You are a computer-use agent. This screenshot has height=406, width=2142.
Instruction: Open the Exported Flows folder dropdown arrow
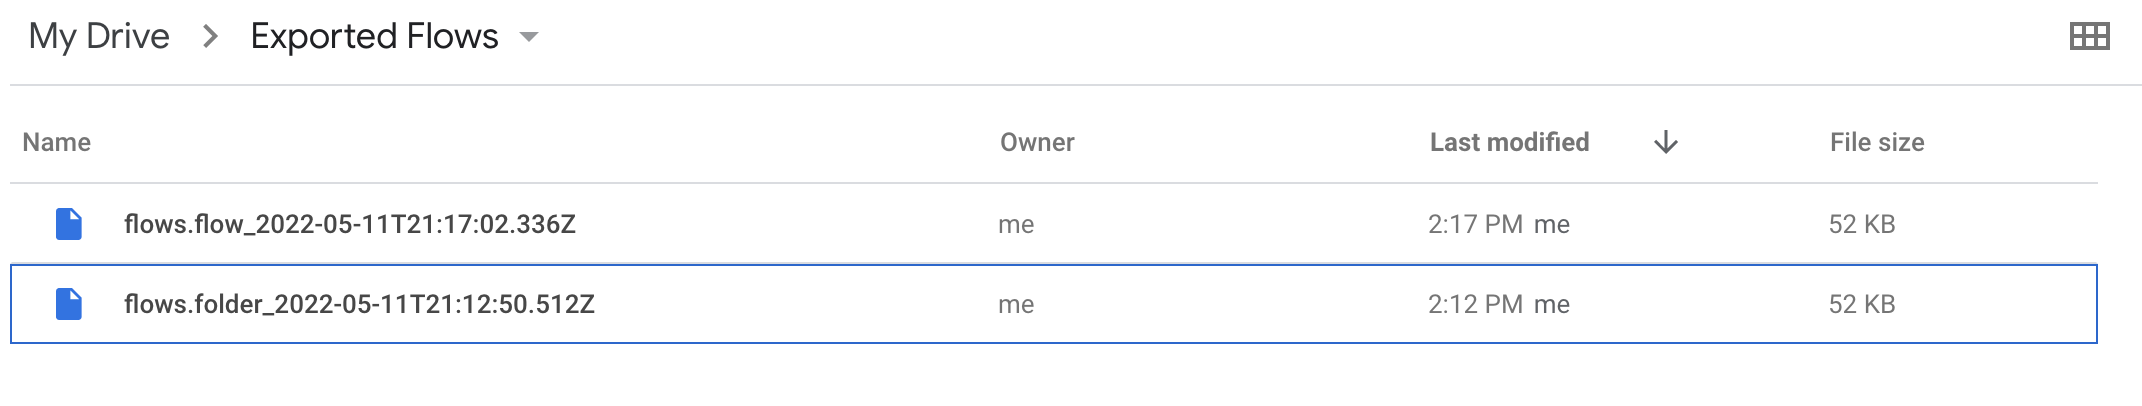click(x=529, y=38)
